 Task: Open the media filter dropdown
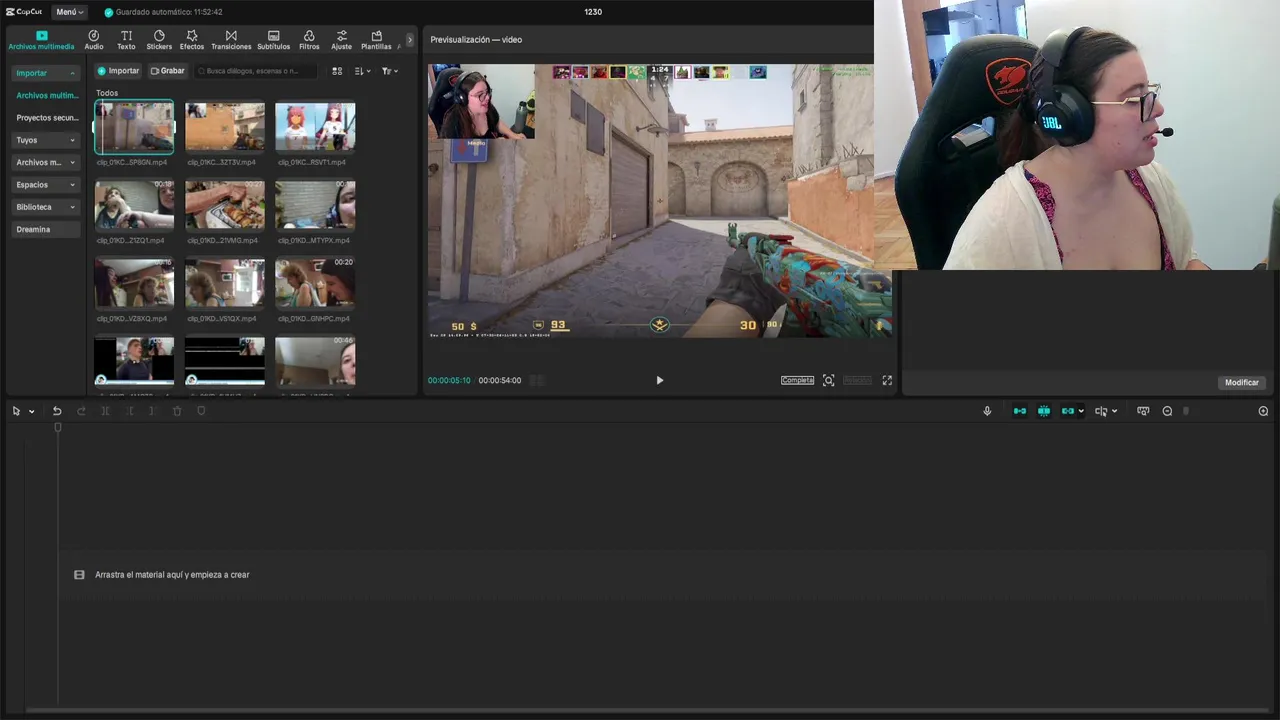pyautogui.click(x=389, y=71)
